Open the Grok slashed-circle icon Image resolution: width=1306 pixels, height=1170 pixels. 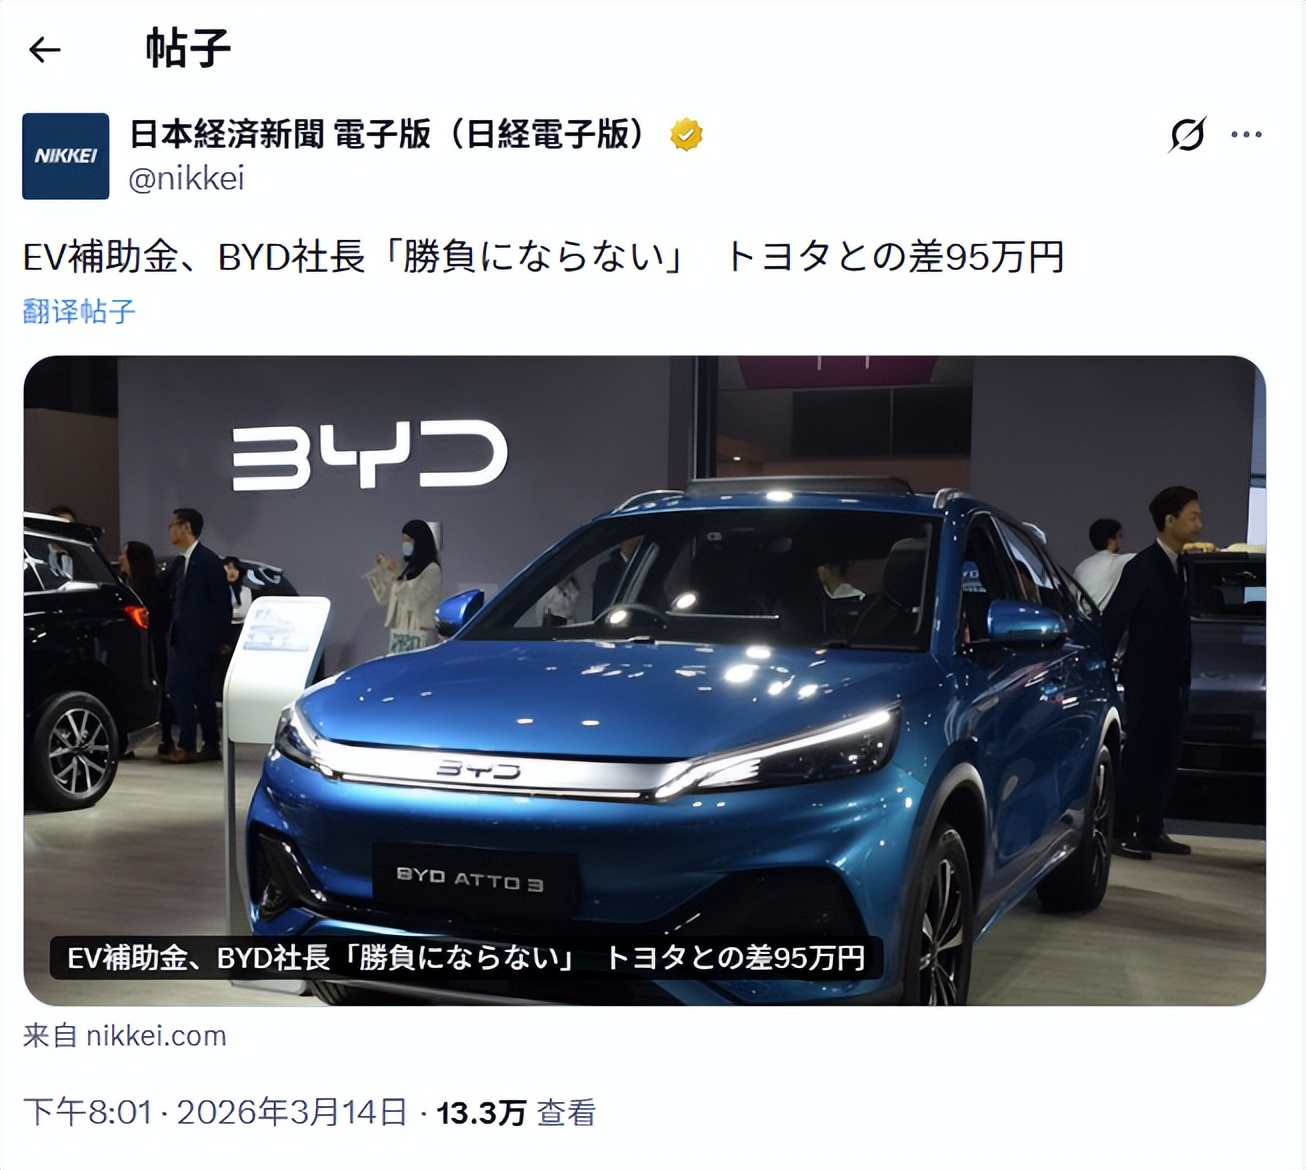coord(1187,134)
